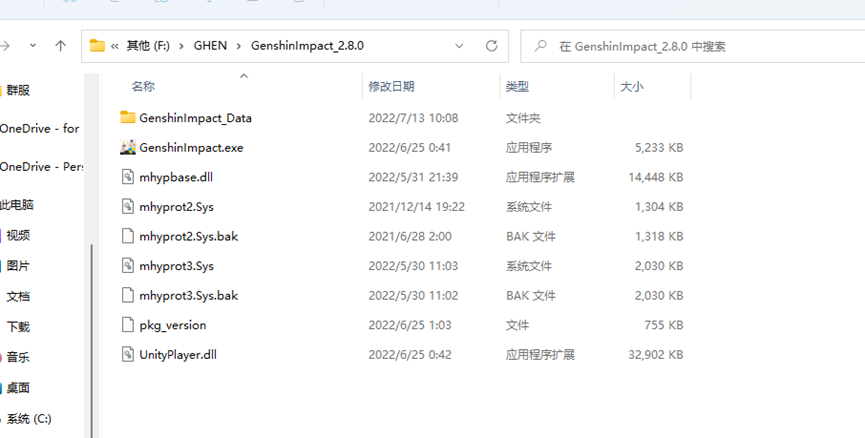Select the pkg_version file name
Image resolution: width=865 pixels, height=438 pixels.
173,325
